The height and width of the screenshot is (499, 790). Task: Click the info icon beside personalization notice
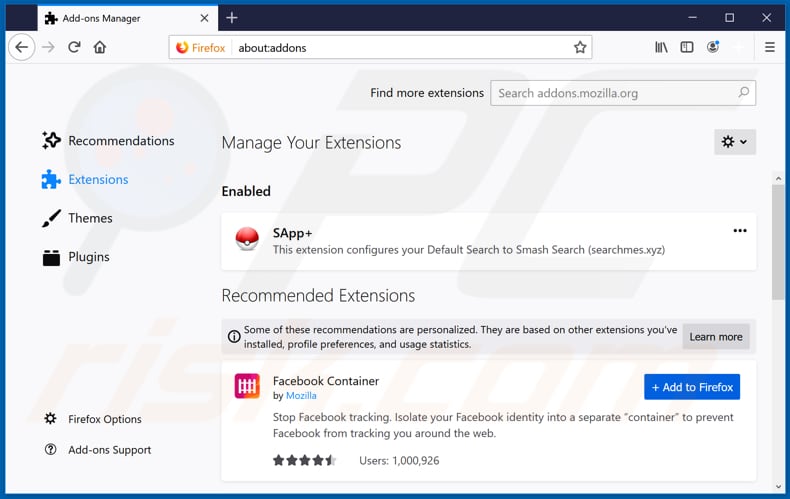(234, 336)
